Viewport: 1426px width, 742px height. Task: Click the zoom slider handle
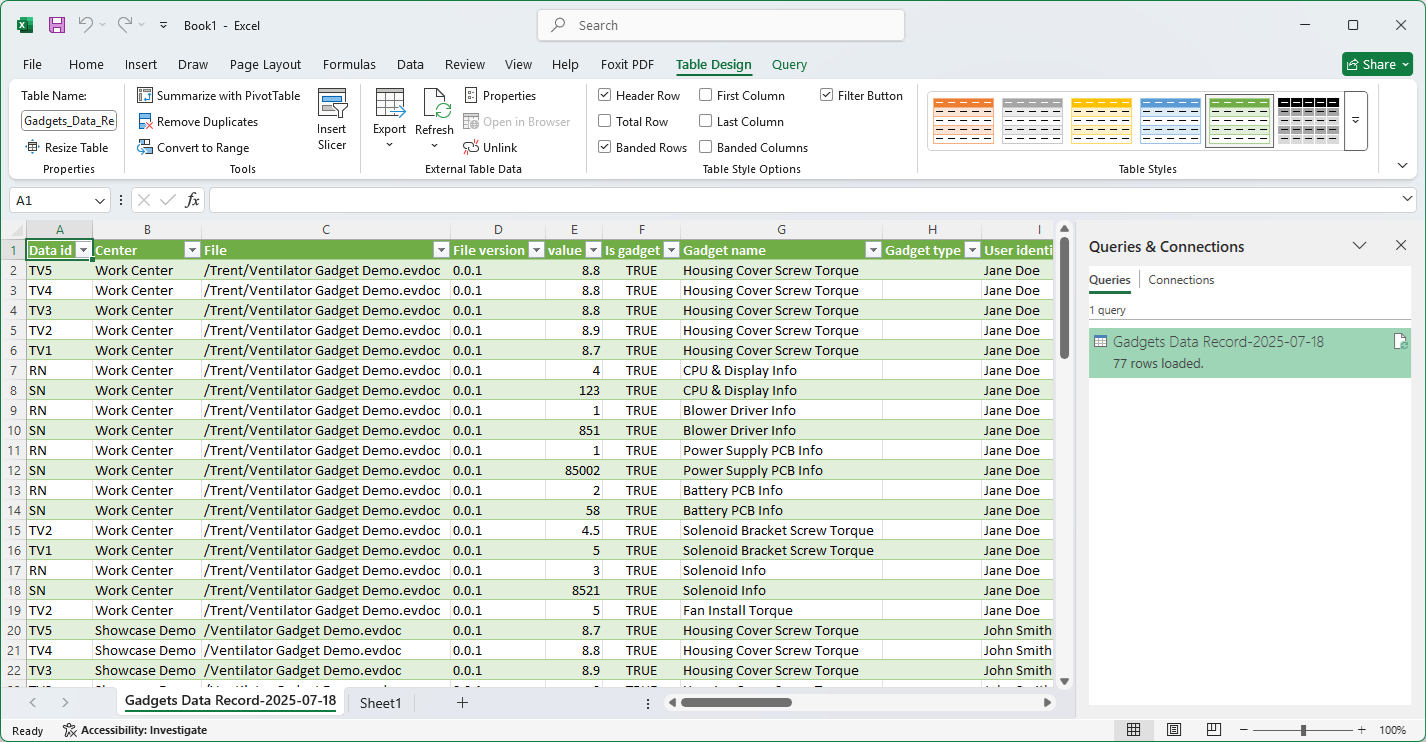[1303, 730]
